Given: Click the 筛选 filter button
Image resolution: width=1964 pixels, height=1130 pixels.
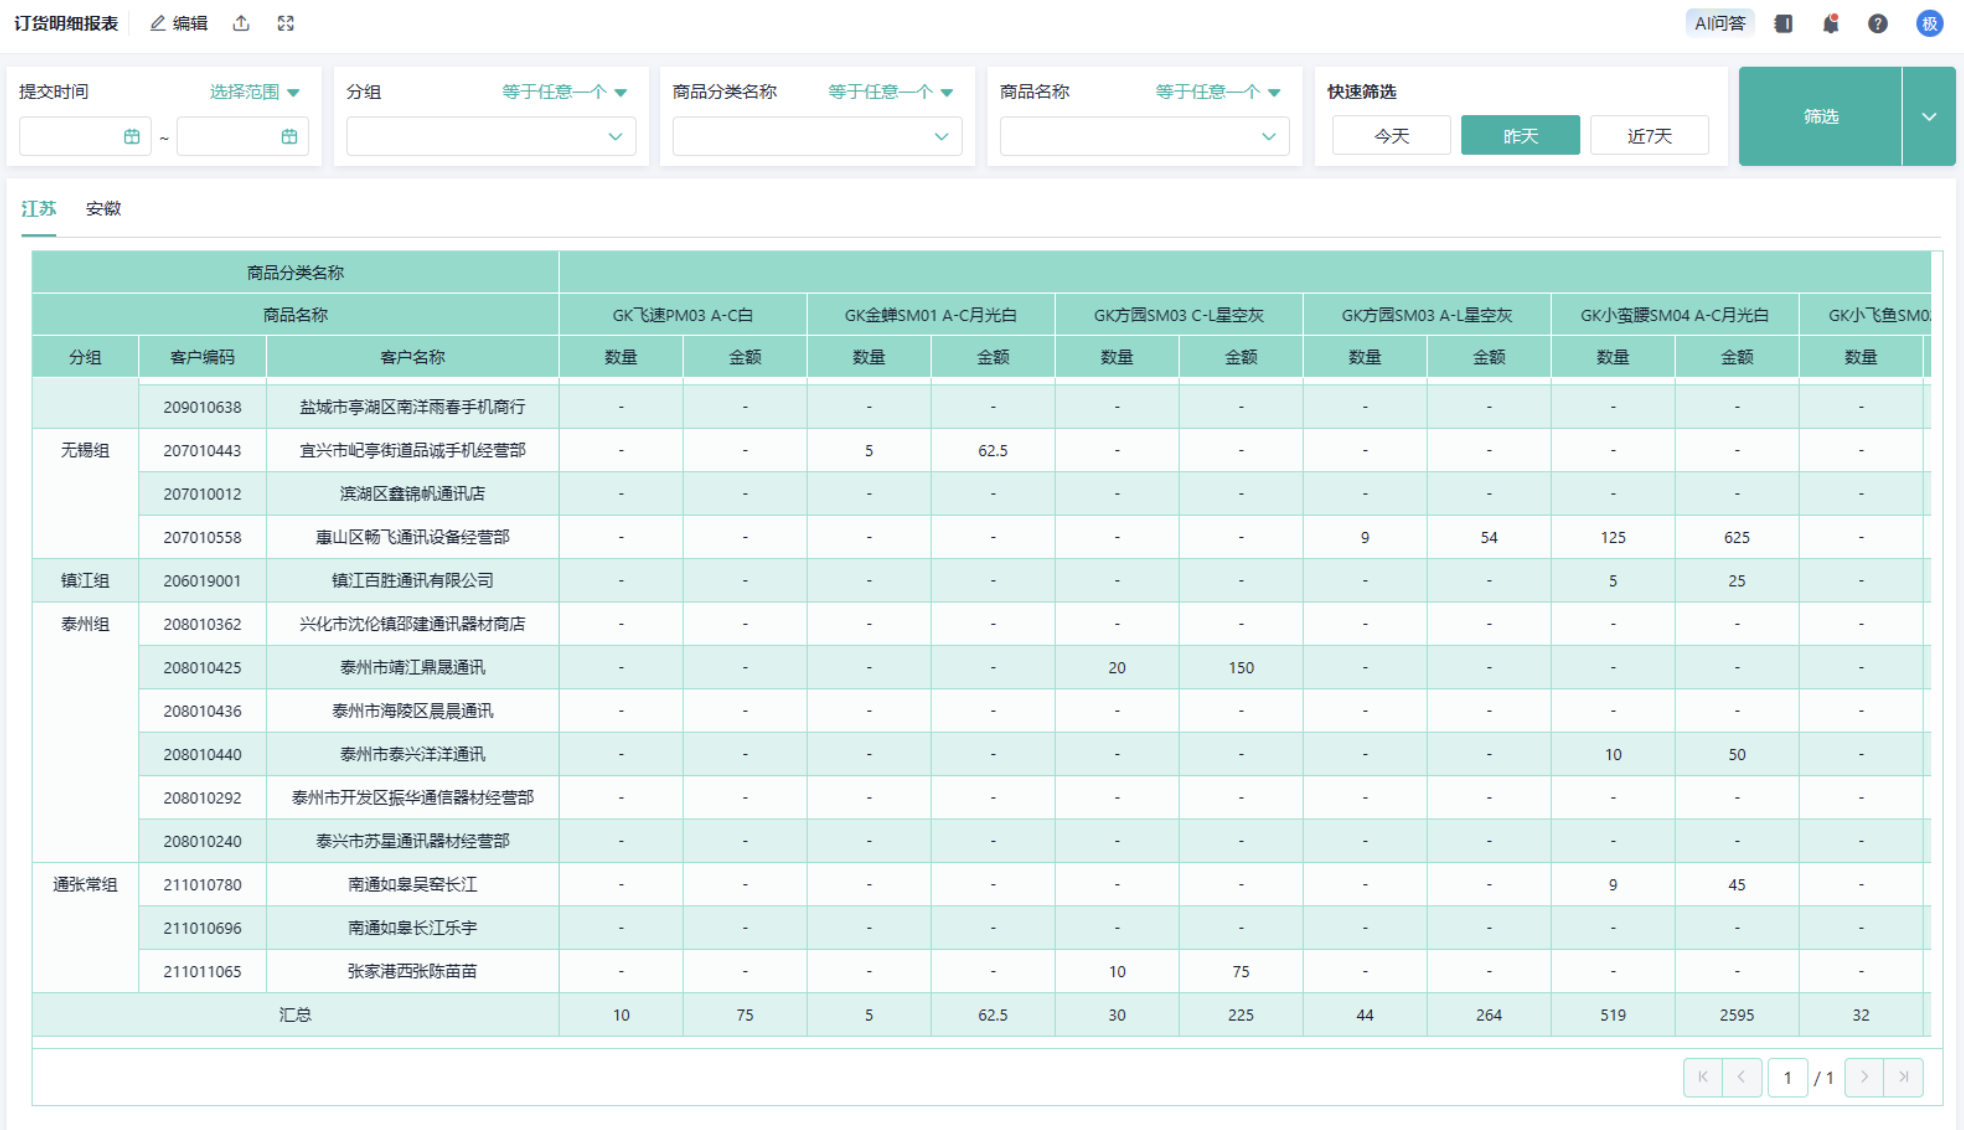Looking at the screenshot, I should pos(1819,116).
